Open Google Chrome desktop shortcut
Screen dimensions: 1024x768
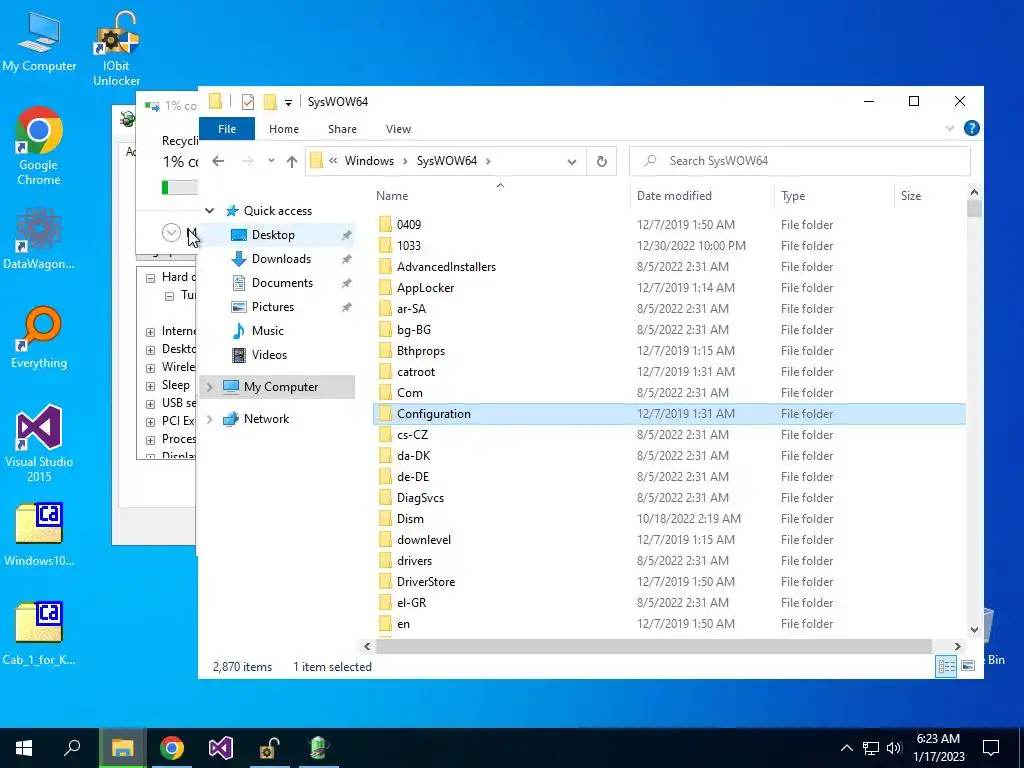click(39, 146)
